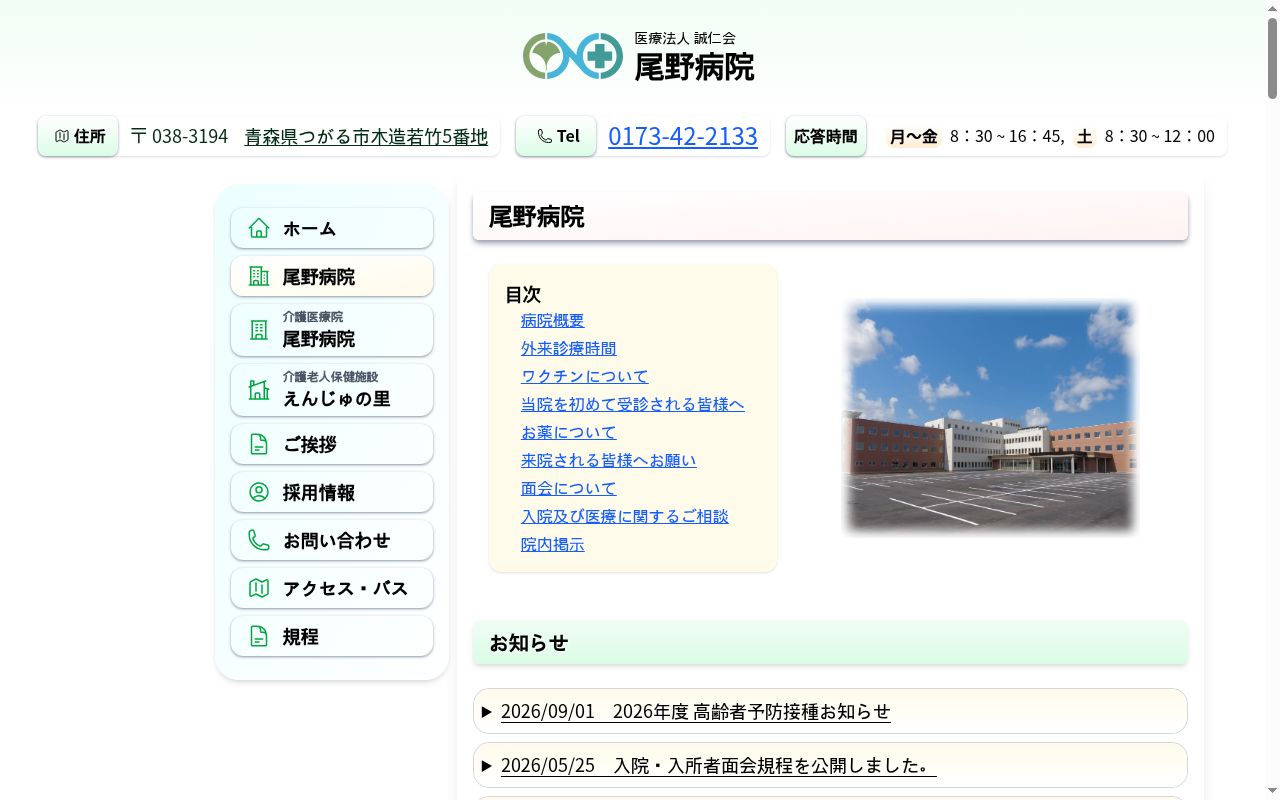Open the お薬について link
Image resolution: width=1280 pixels, height=800 pixels.
click(568, 433)
